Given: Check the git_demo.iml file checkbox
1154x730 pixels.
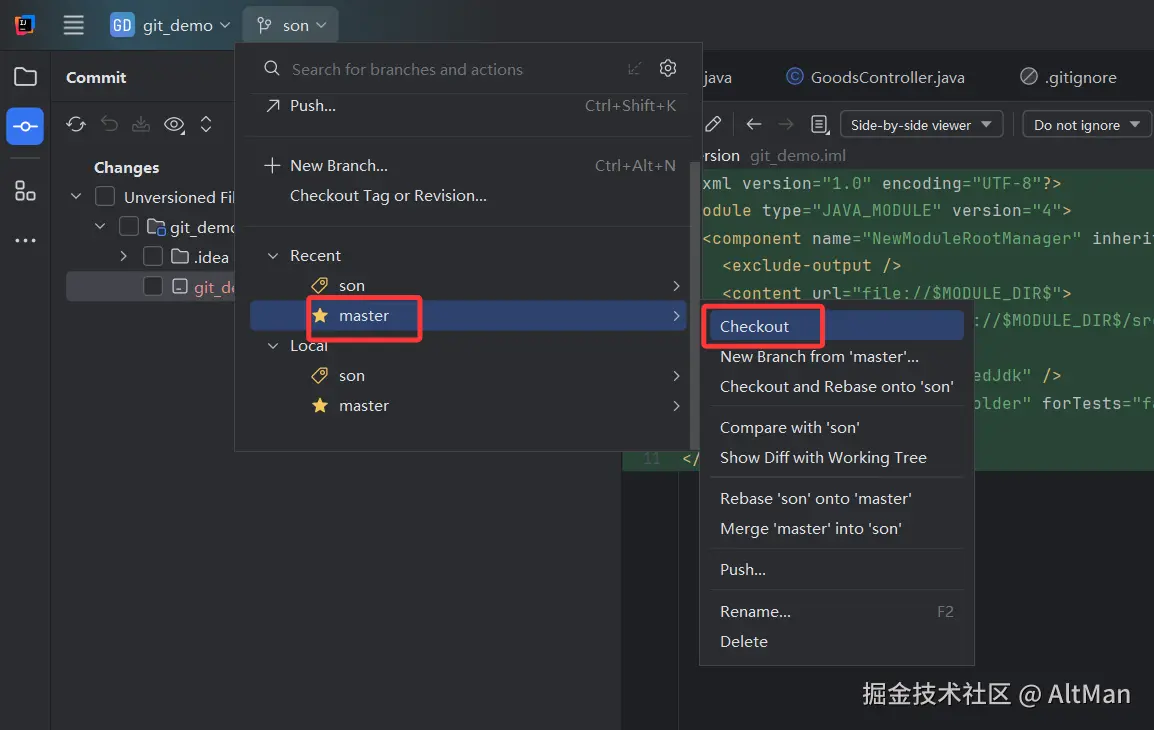Looking at the screenshot, I should [152, 286].
